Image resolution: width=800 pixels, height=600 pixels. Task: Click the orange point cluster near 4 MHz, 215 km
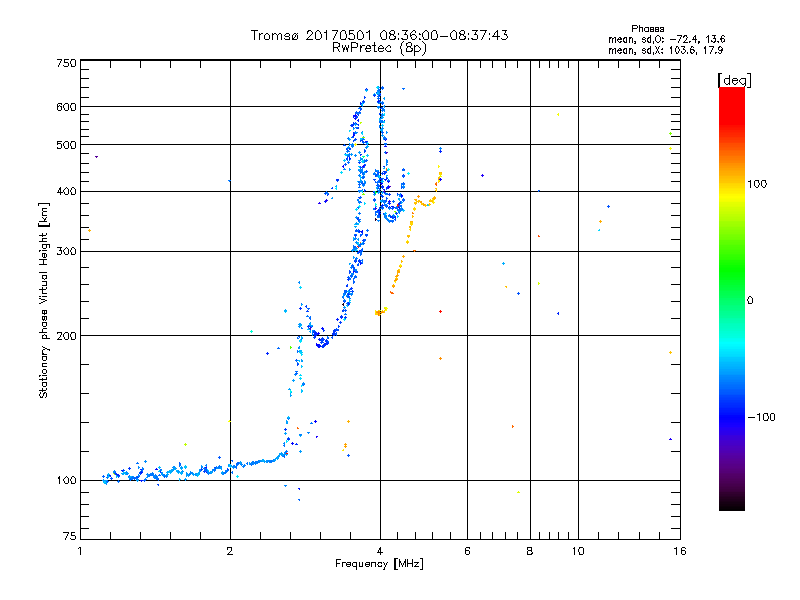tap(380, 312)
